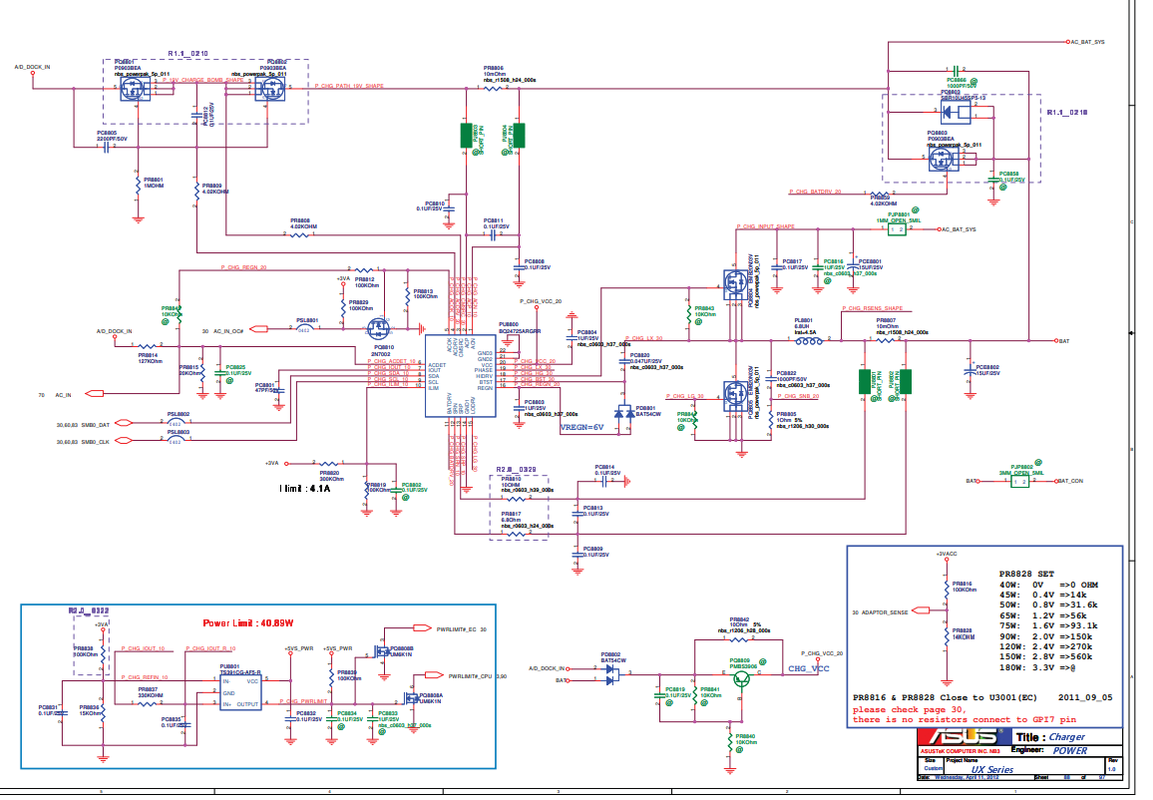Click the ASUS logo in title block

[965, 737]
